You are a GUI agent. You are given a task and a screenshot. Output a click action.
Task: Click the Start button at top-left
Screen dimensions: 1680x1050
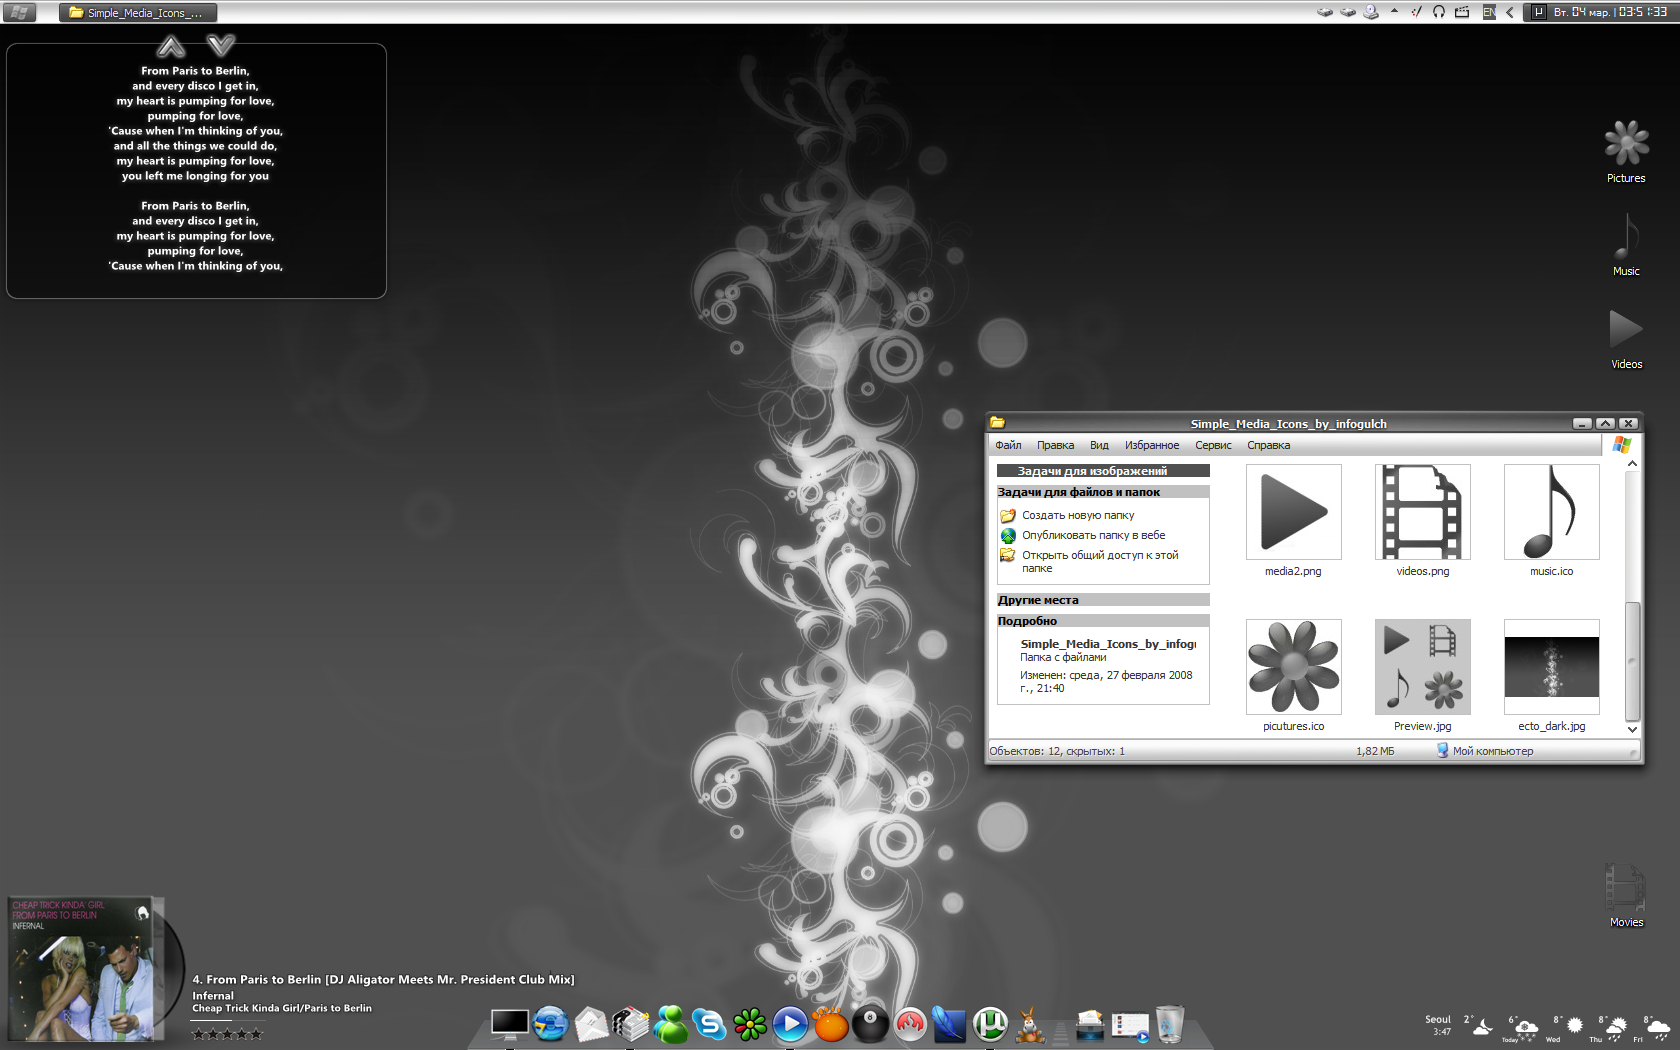[19, 12]
